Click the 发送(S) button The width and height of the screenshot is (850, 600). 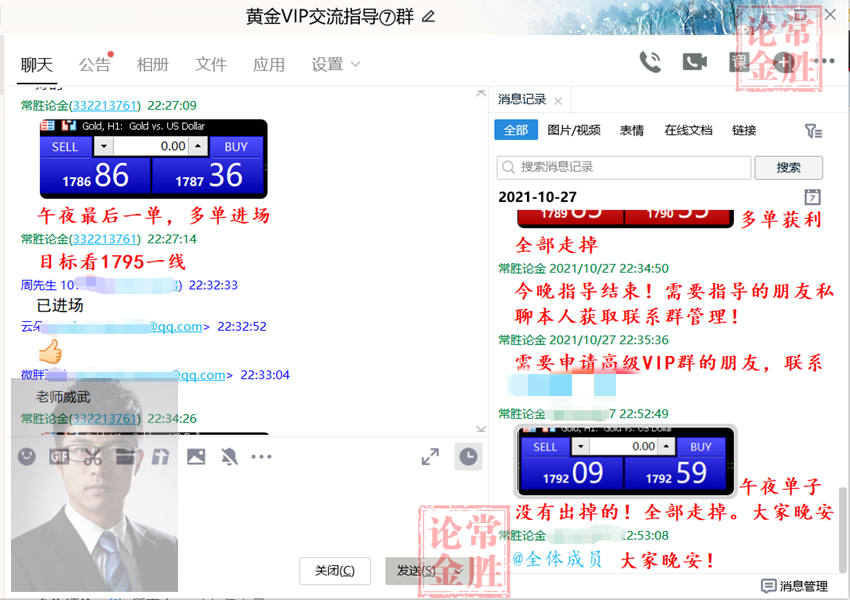pos(416,571)
